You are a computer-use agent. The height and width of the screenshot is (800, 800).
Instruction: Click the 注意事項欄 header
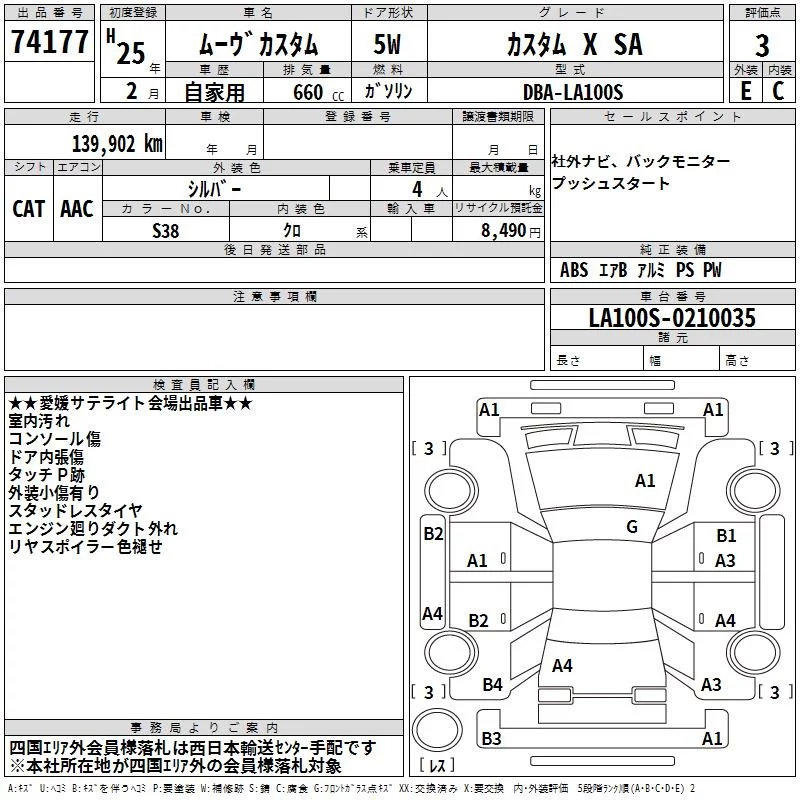274,296
